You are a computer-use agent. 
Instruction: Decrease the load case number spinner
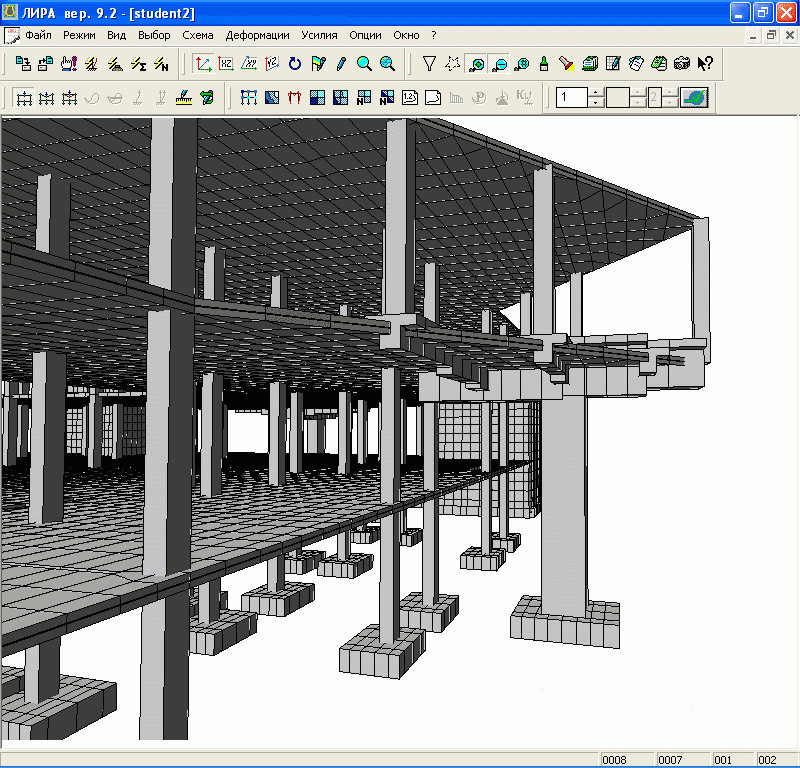pos(596,103)
